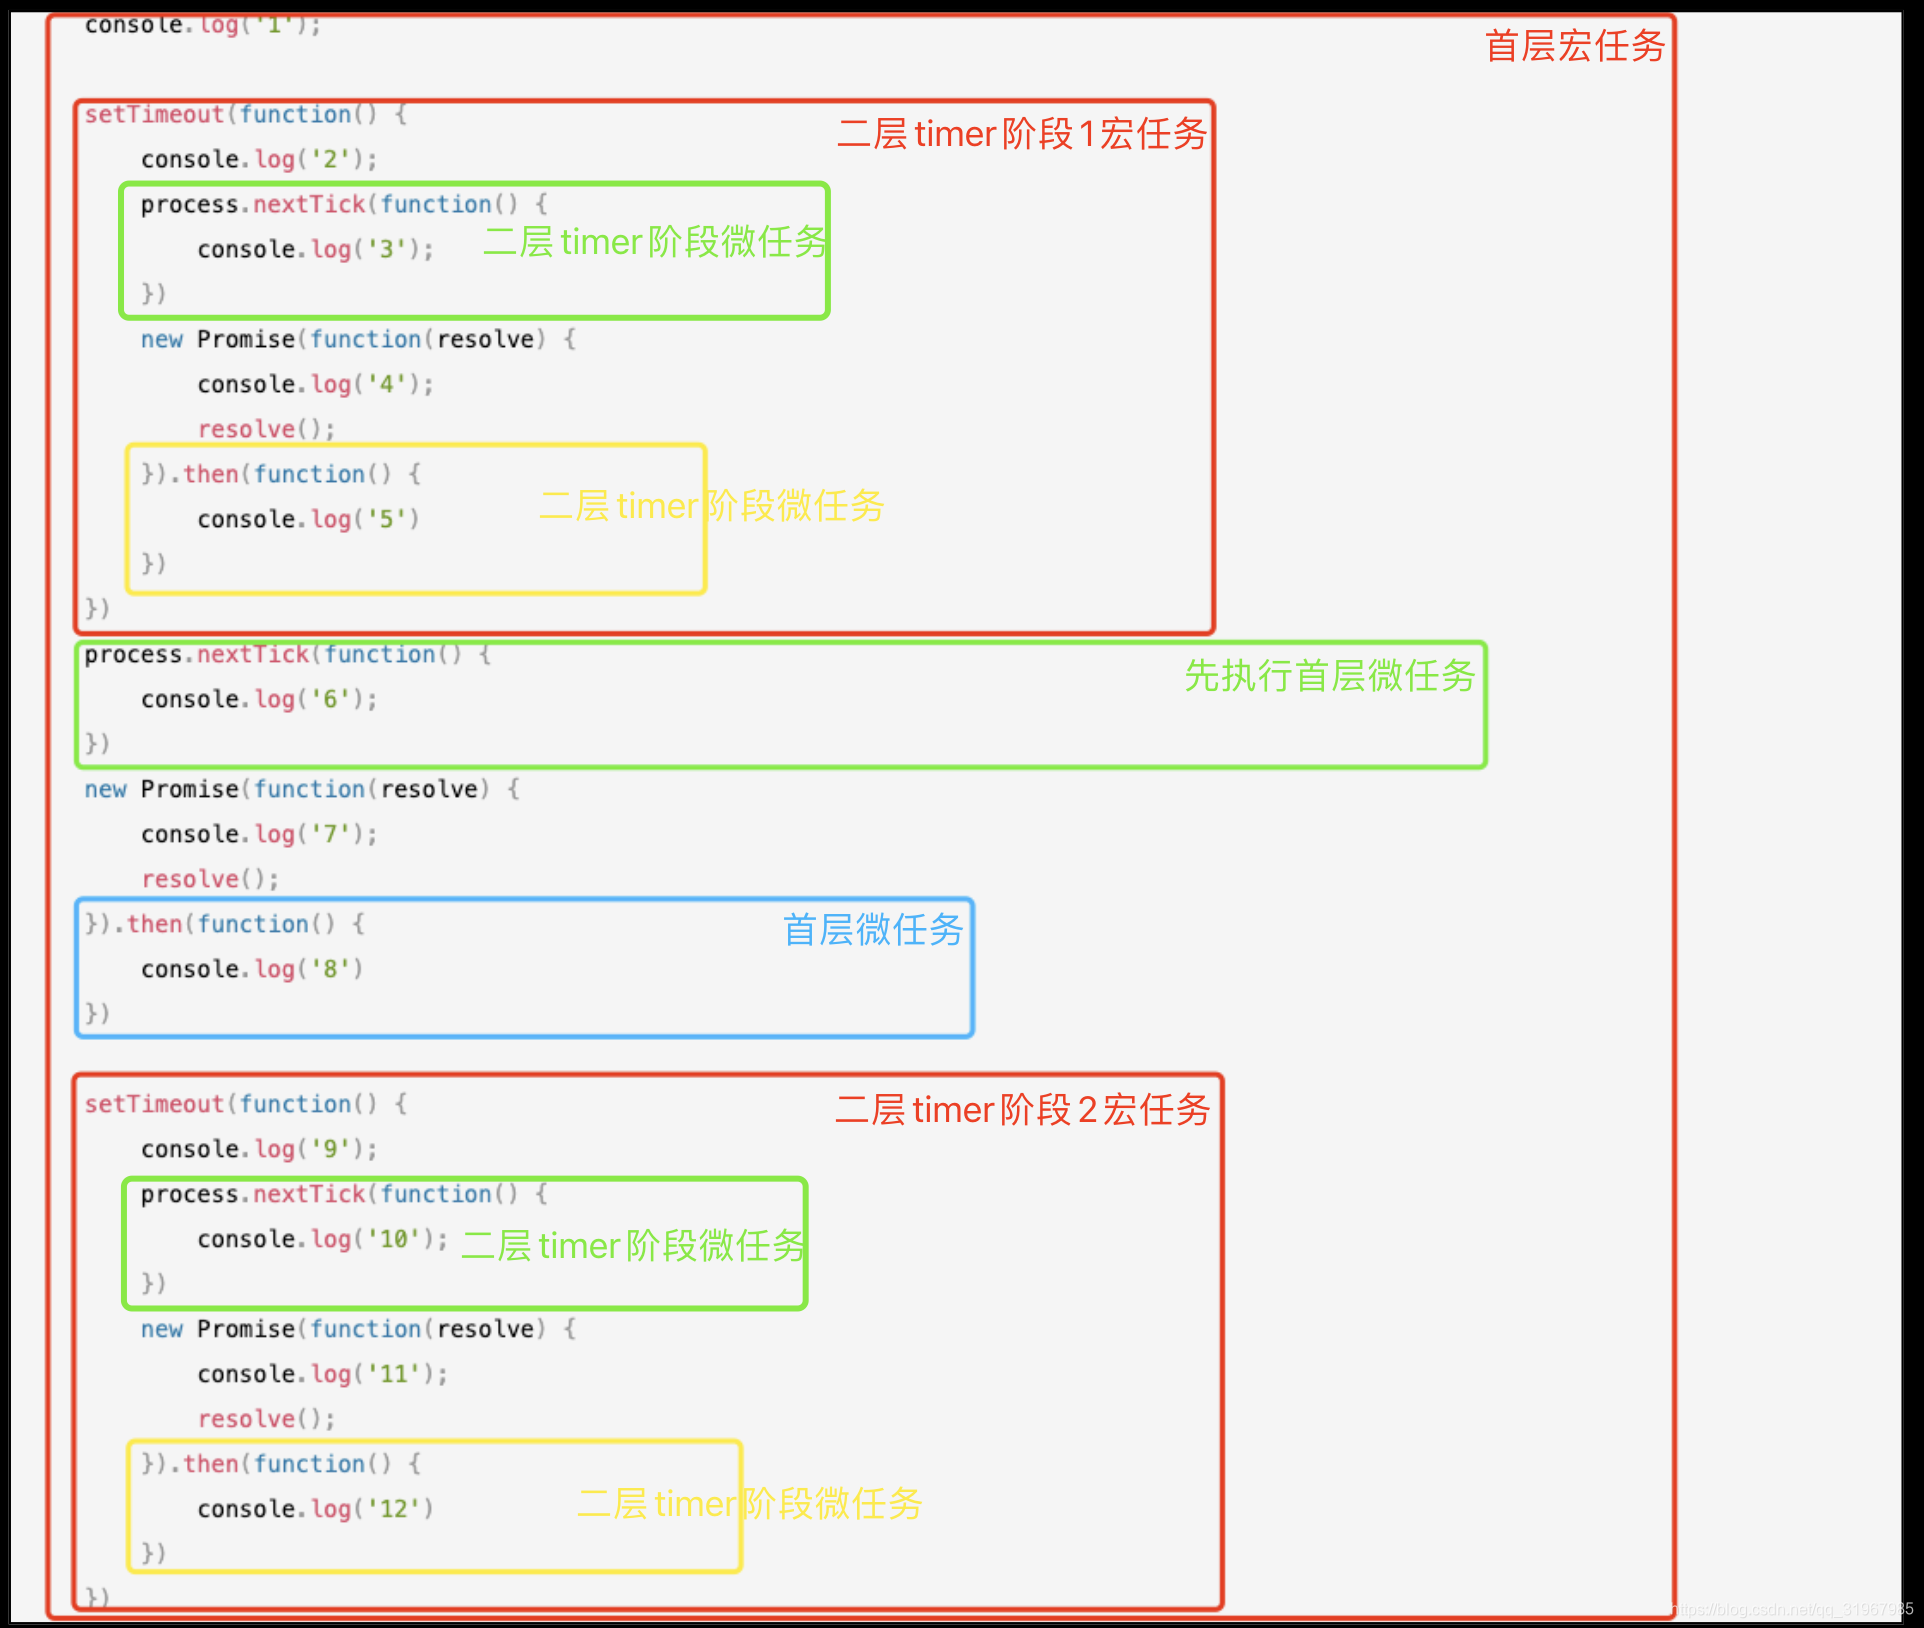
Task: Click the 二层 timer 阶段1宏任务 label
Action: tap(1022, 134)
